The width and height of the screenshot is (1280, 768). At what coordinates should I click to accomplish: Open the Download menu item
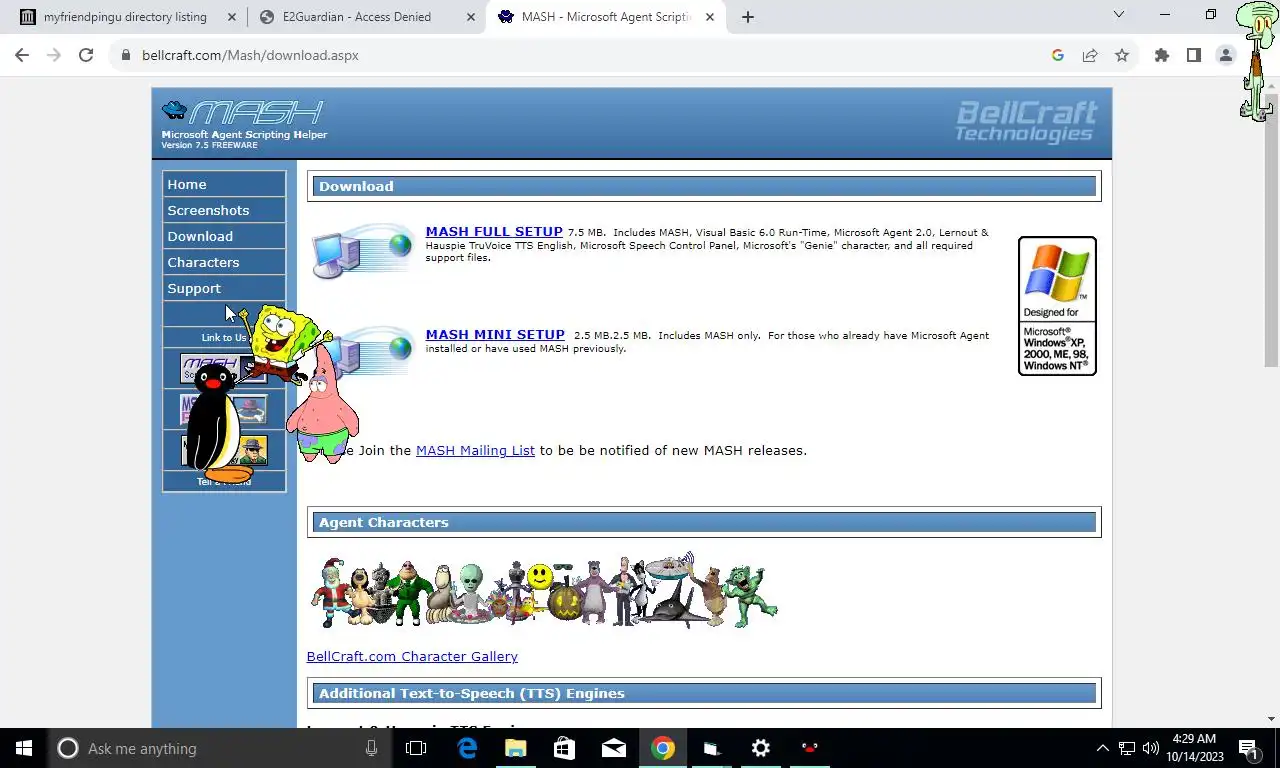224,236
